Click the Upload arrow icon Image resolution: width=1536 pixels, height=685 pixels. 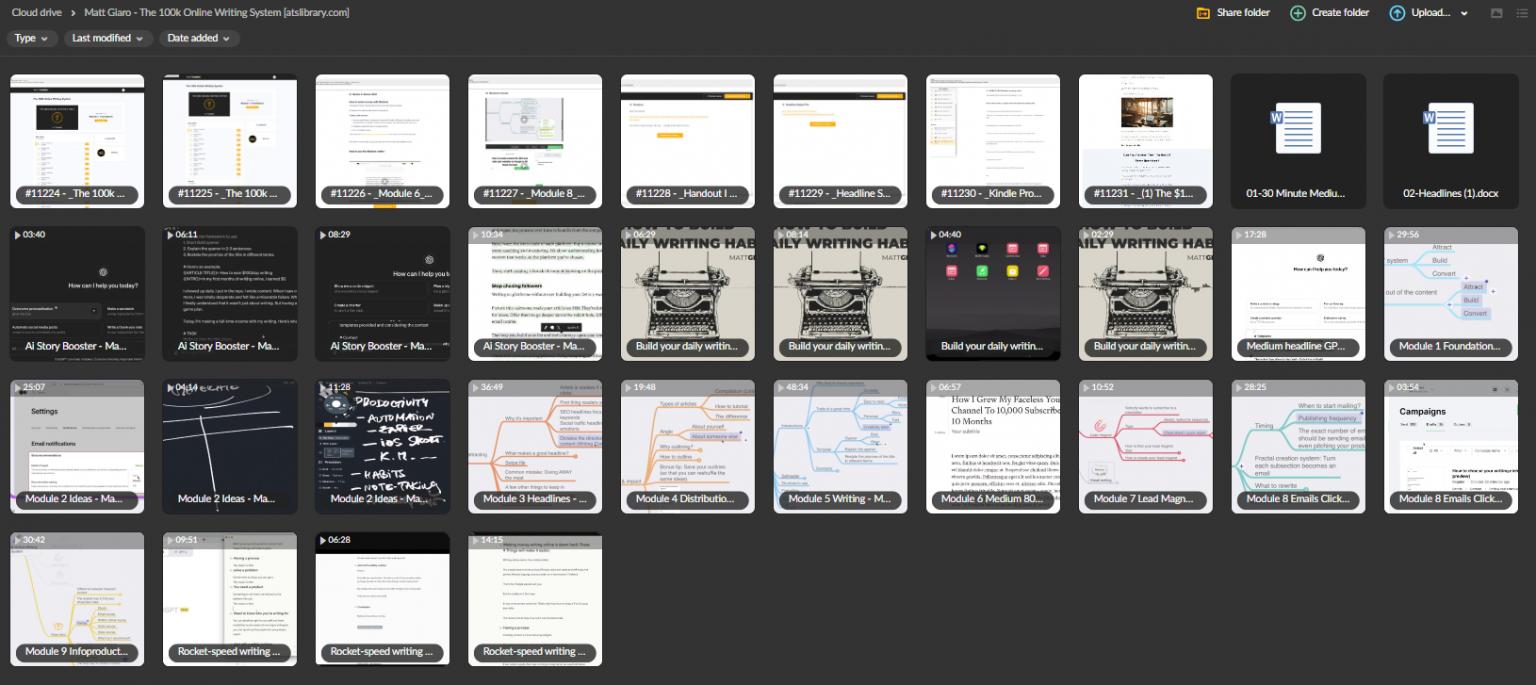(x=1396, y=13)
